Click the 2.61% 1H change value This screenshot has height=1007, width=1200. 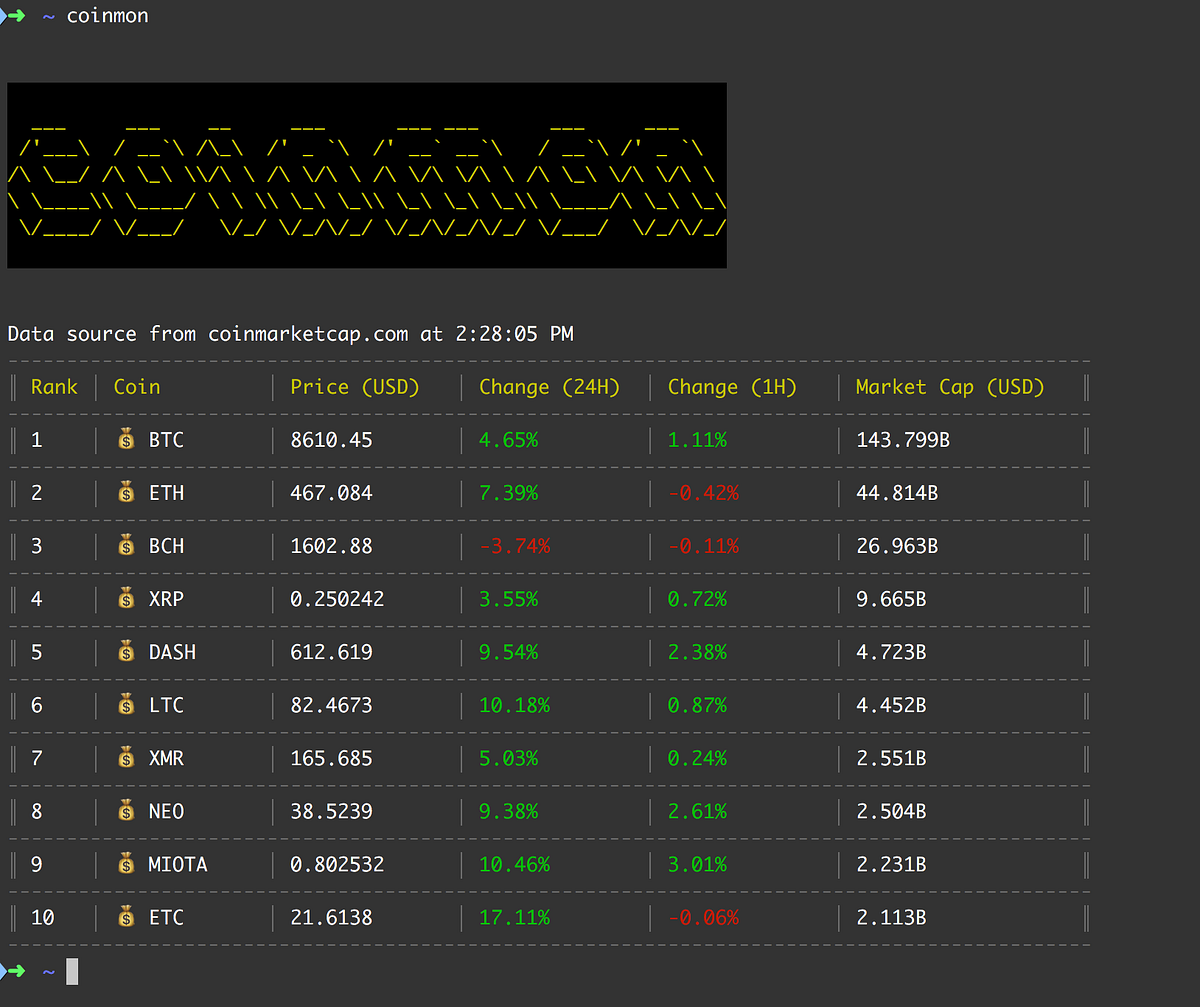[697, 811]
